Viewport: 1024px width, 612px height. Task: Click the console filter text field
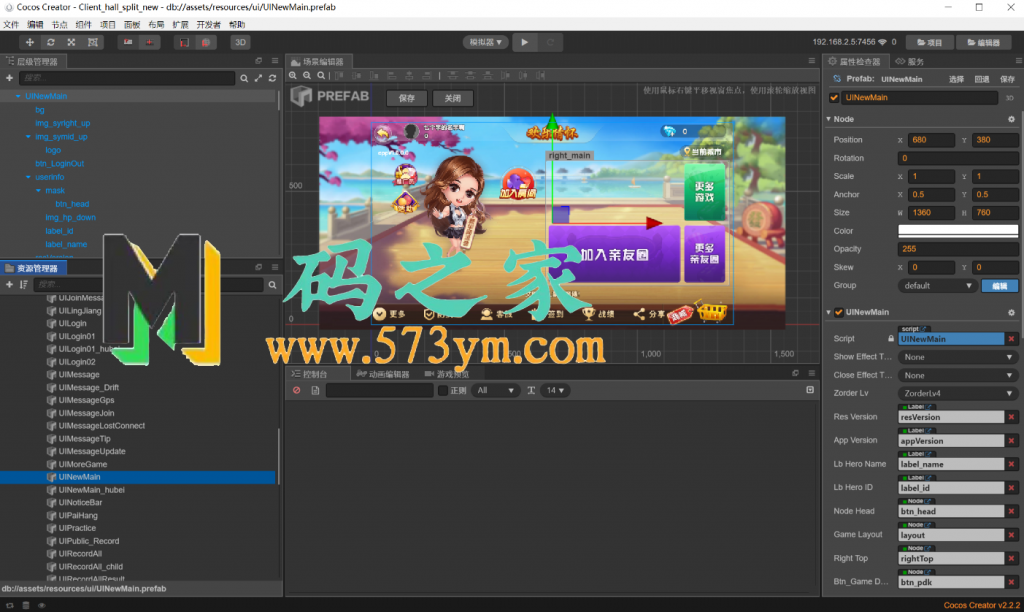coord(379,391)
